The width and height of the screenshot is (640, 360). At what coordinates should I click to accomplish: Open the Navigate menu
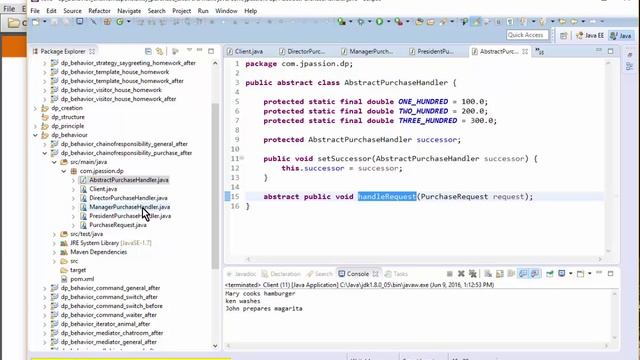pos(129,11)
